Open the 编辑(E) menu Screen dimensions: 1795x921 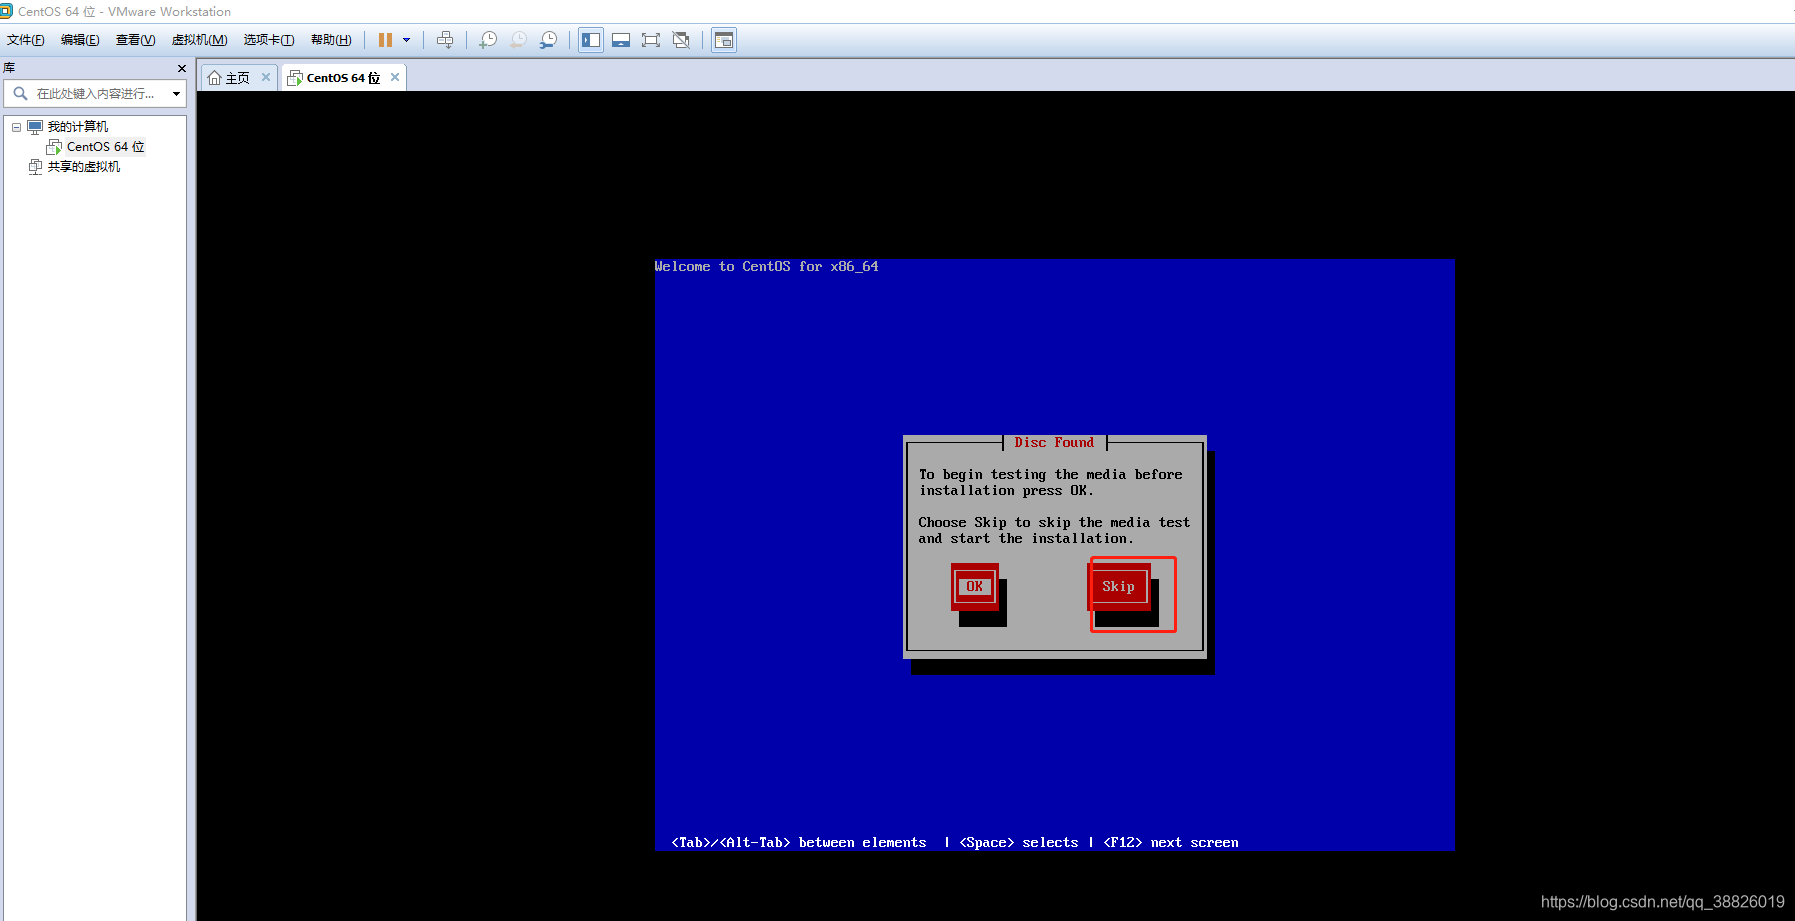coord(80,40)
